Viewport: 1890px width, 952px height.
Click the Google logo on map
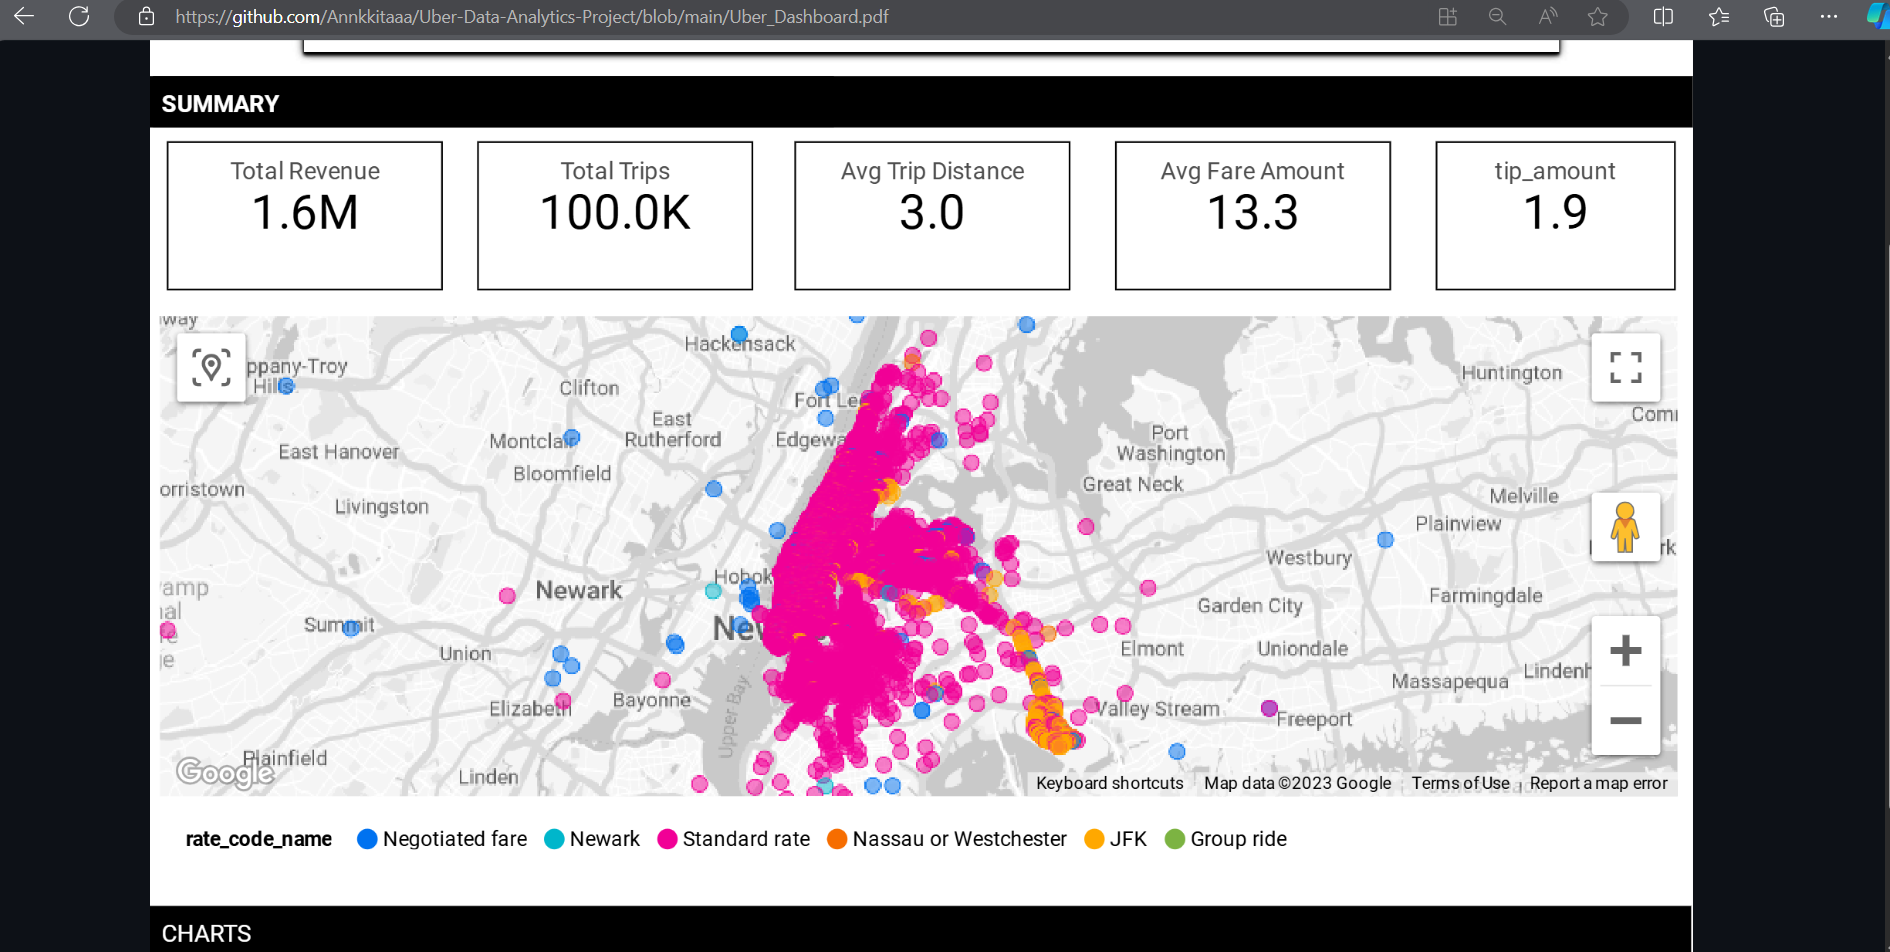(x=224, y=772)
